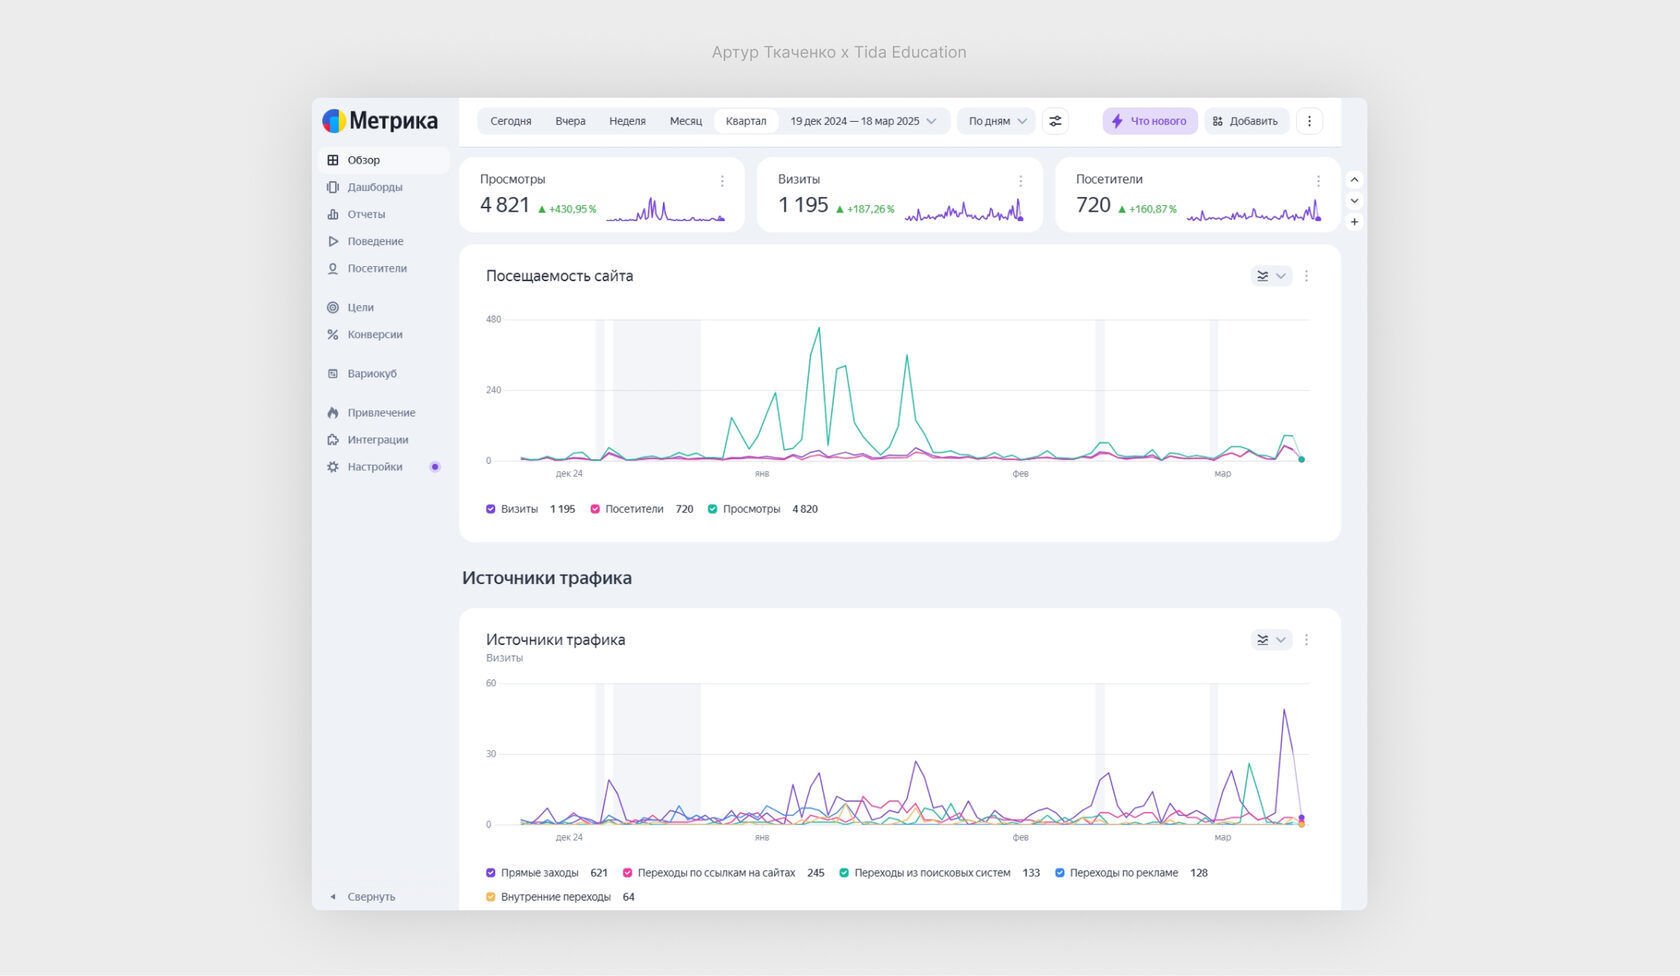Open Конверсии in the sidebar
The image size is (1680, 976).
(374, 335)
